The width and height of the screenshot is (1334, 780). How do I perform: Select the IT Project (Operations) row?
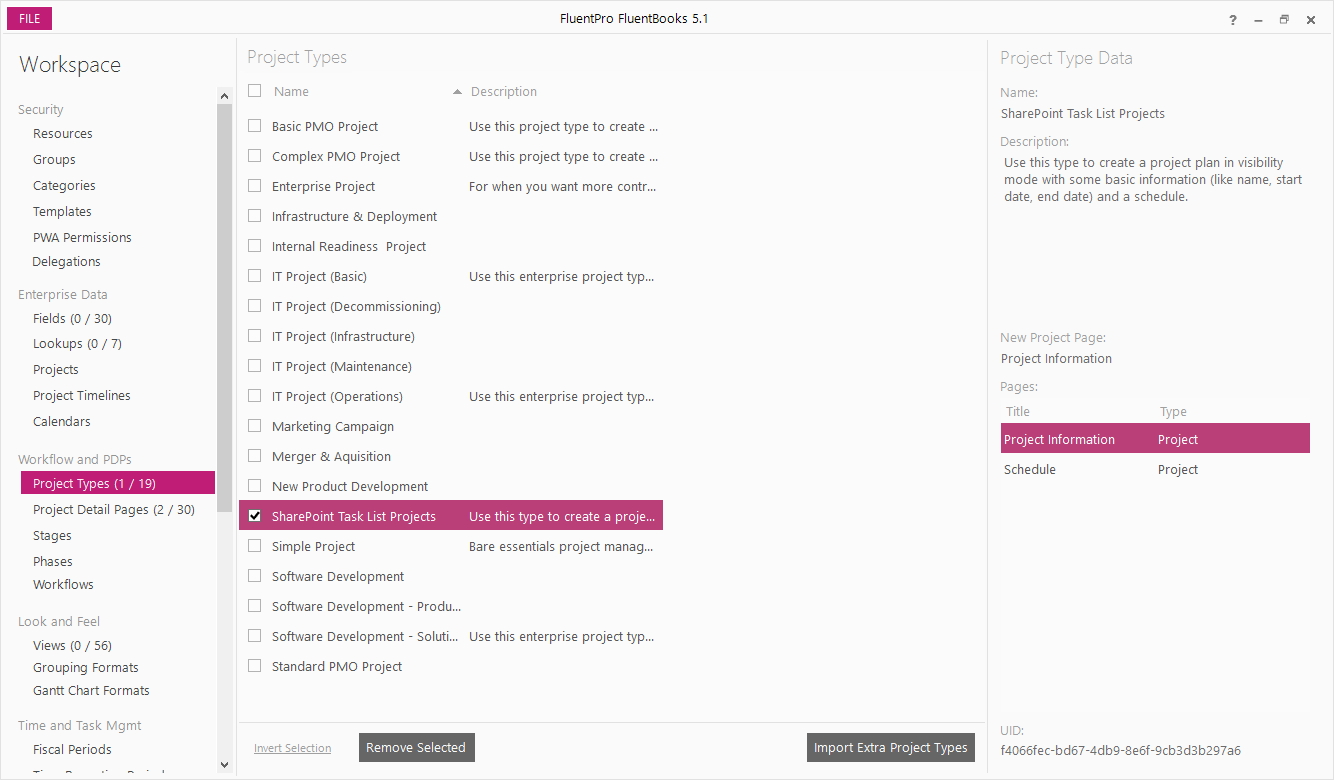[451, 396]
